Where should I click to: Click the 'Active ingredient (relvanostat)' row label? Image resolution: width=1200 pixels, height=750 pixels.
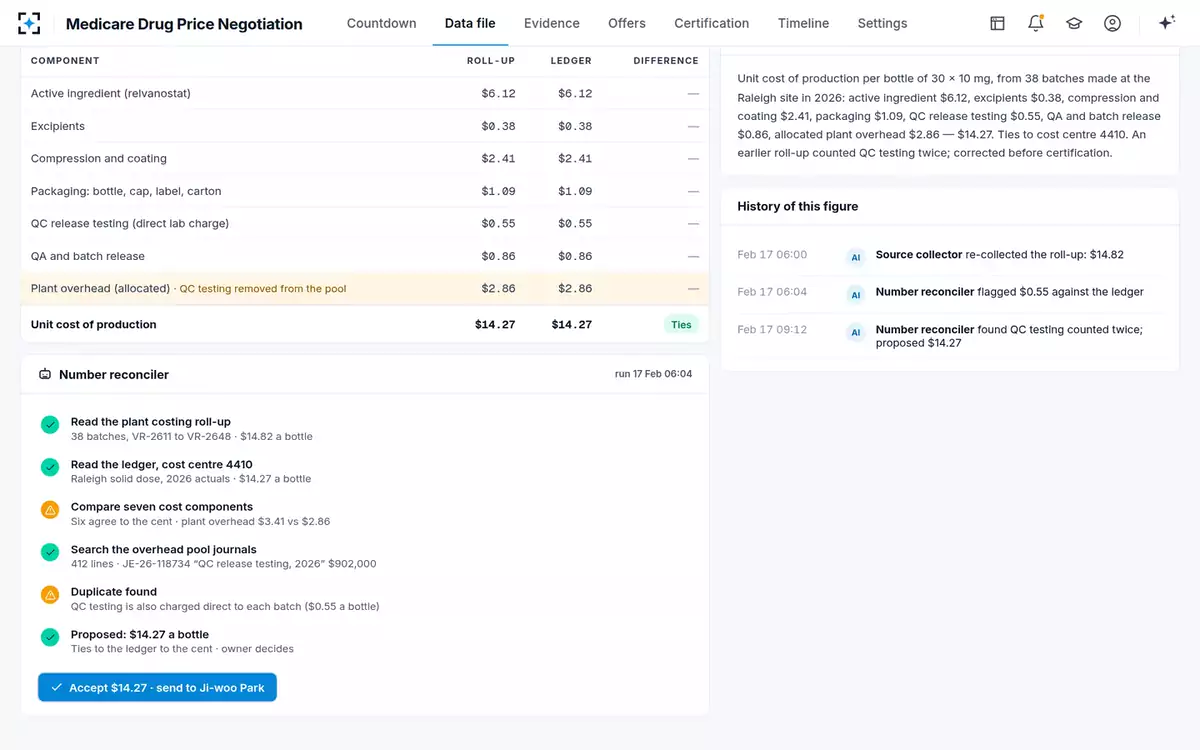(111, 94)
